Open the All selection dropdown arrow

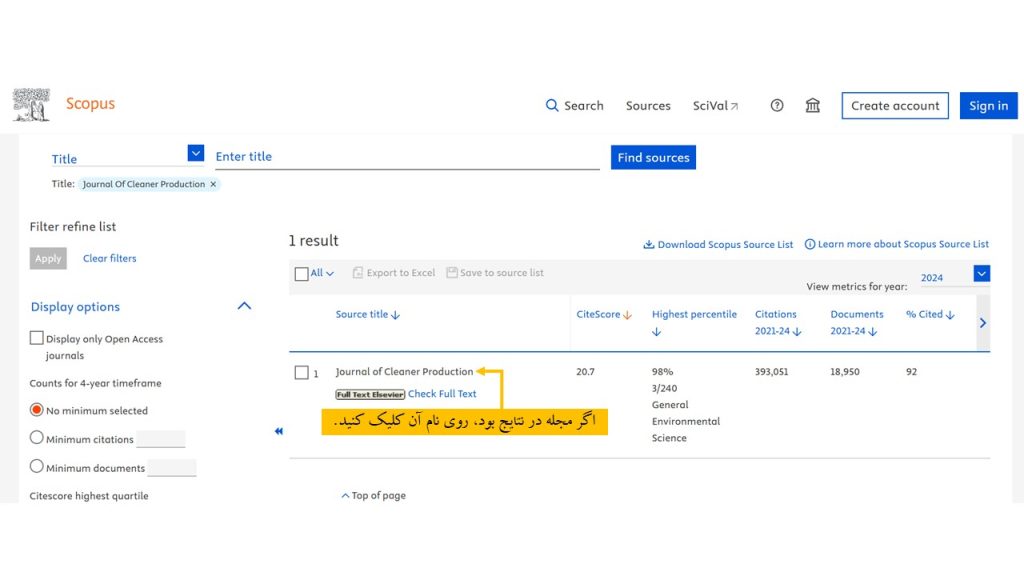click(x=330, y=274)
